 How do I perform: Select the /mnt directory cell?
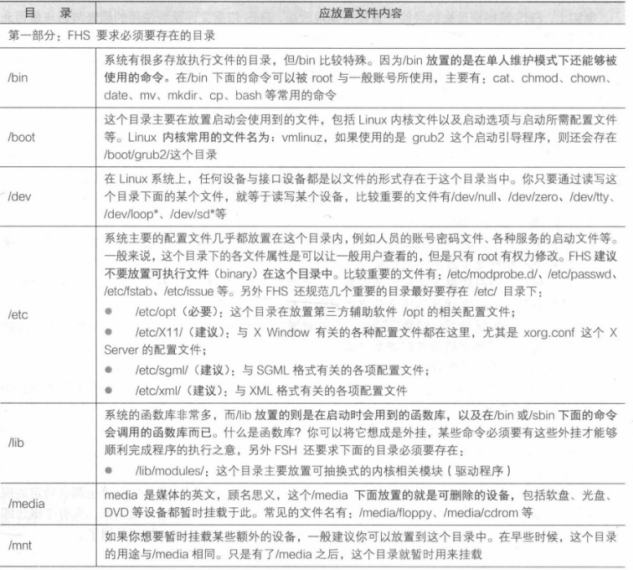[x=48, y=546]
